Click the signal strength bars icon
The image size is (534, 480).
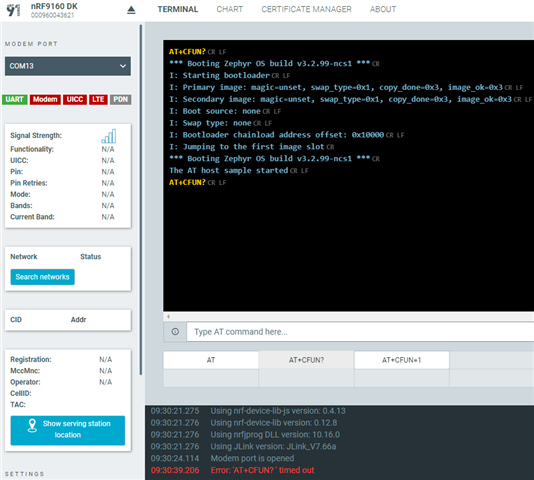(109, 136)
